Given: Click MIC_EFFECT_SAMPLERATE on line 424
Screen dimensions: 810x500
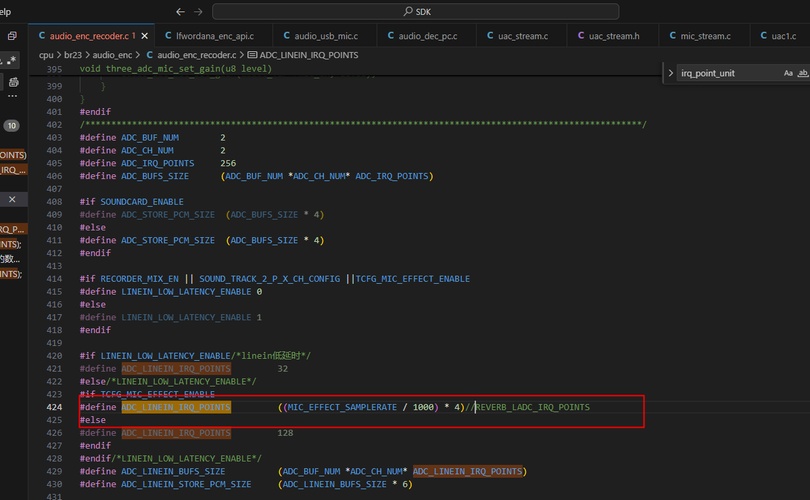Looking at the screenshot, I should click(x=342, y=407).
